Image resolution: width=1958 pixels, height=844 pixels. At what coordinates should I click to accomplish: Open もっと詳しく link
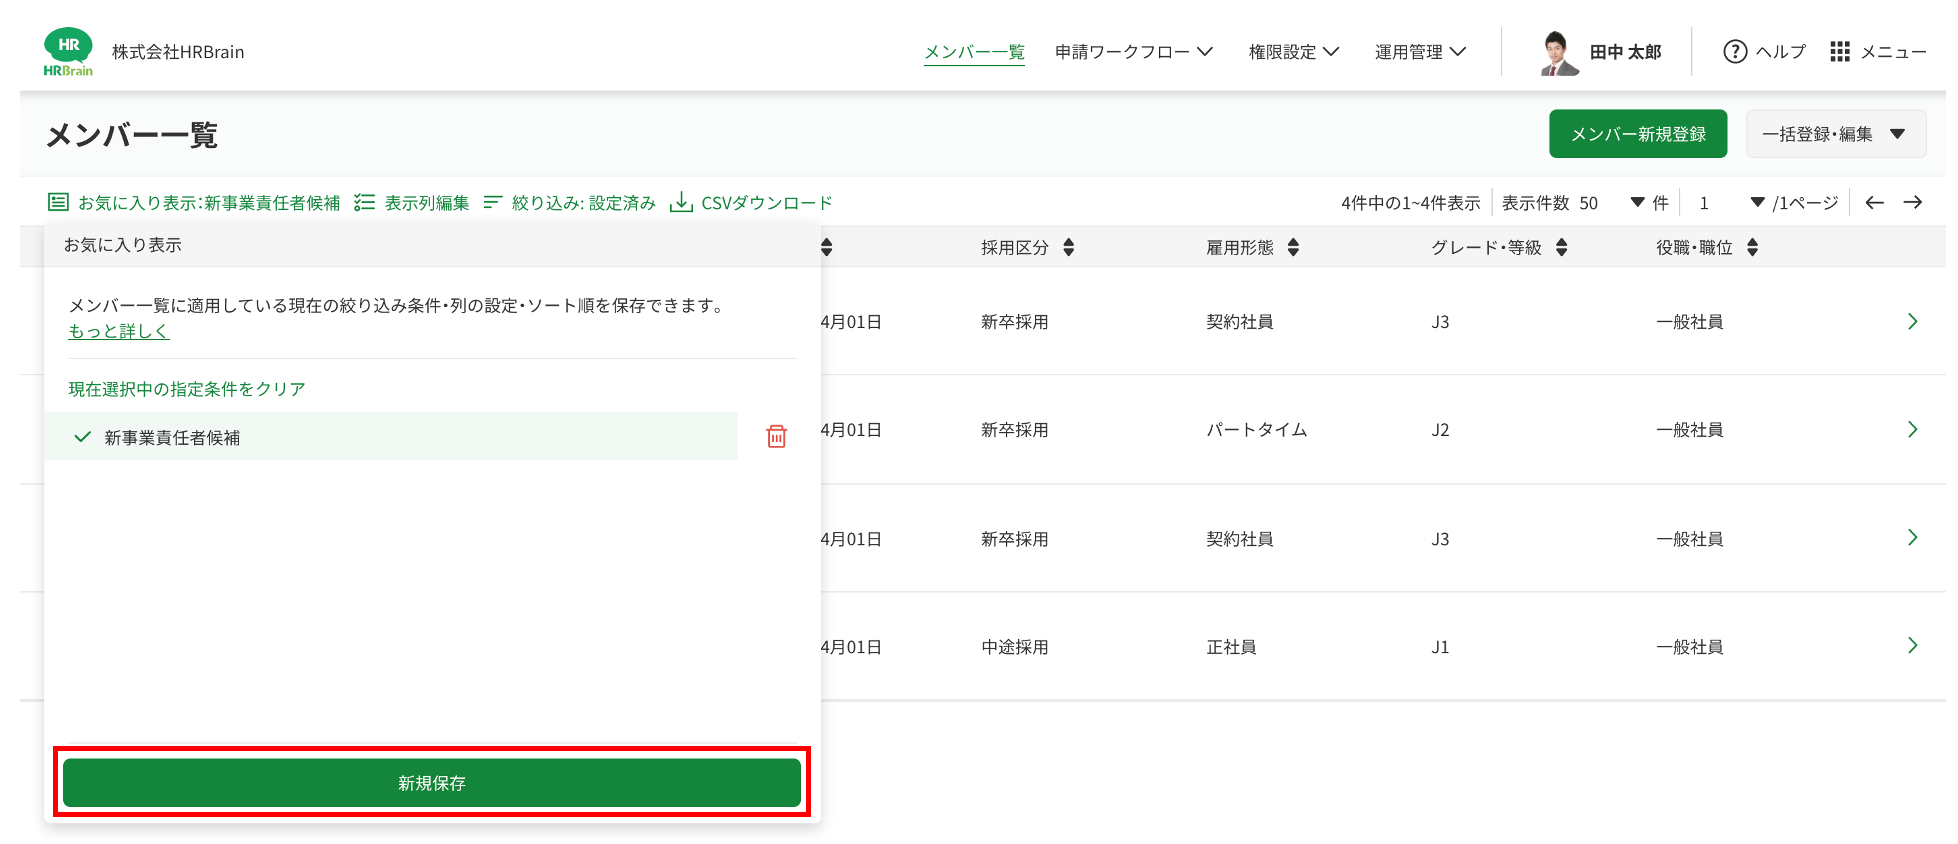[x=119, y=331]
